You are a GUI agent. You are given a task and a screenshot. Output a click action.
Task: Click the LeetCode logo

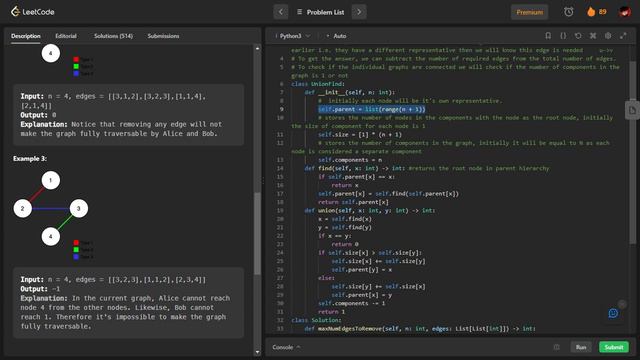click(x=33, y=12)
